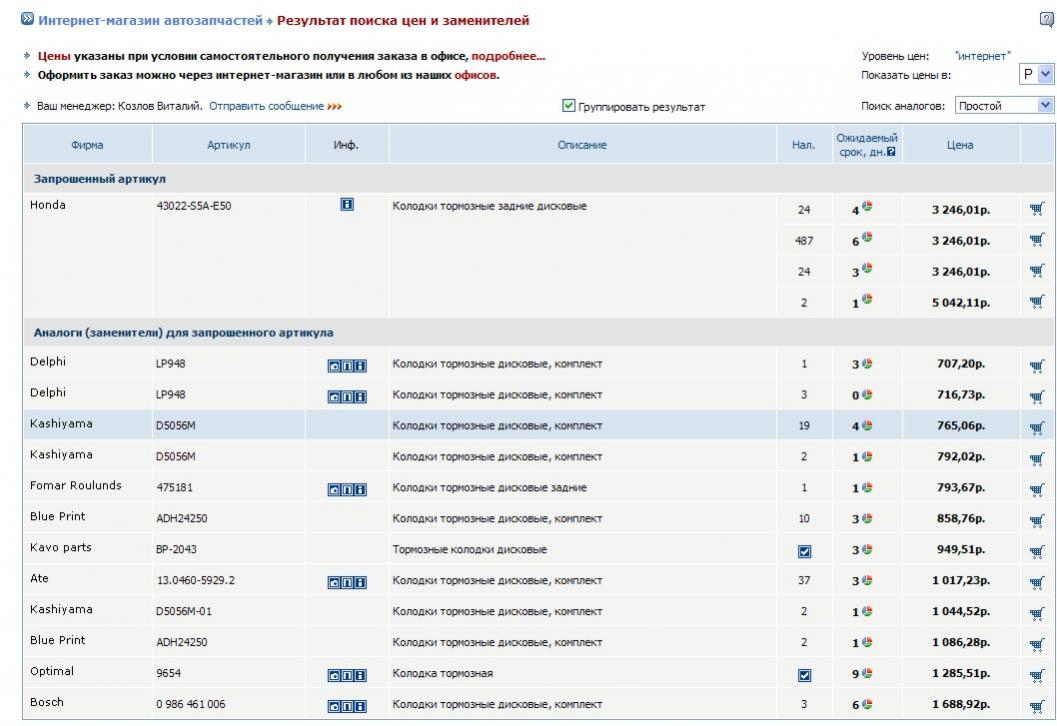Open photo icon for Optimal 9654

tap(334, 675)
